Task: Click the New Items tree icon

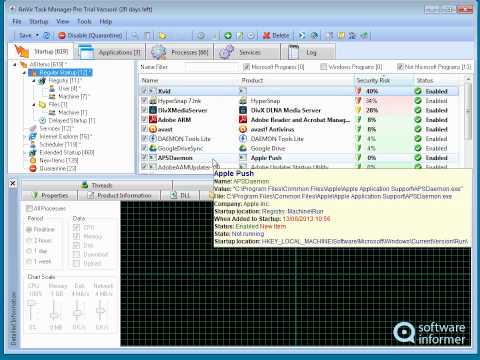Action: click(33, 160)
